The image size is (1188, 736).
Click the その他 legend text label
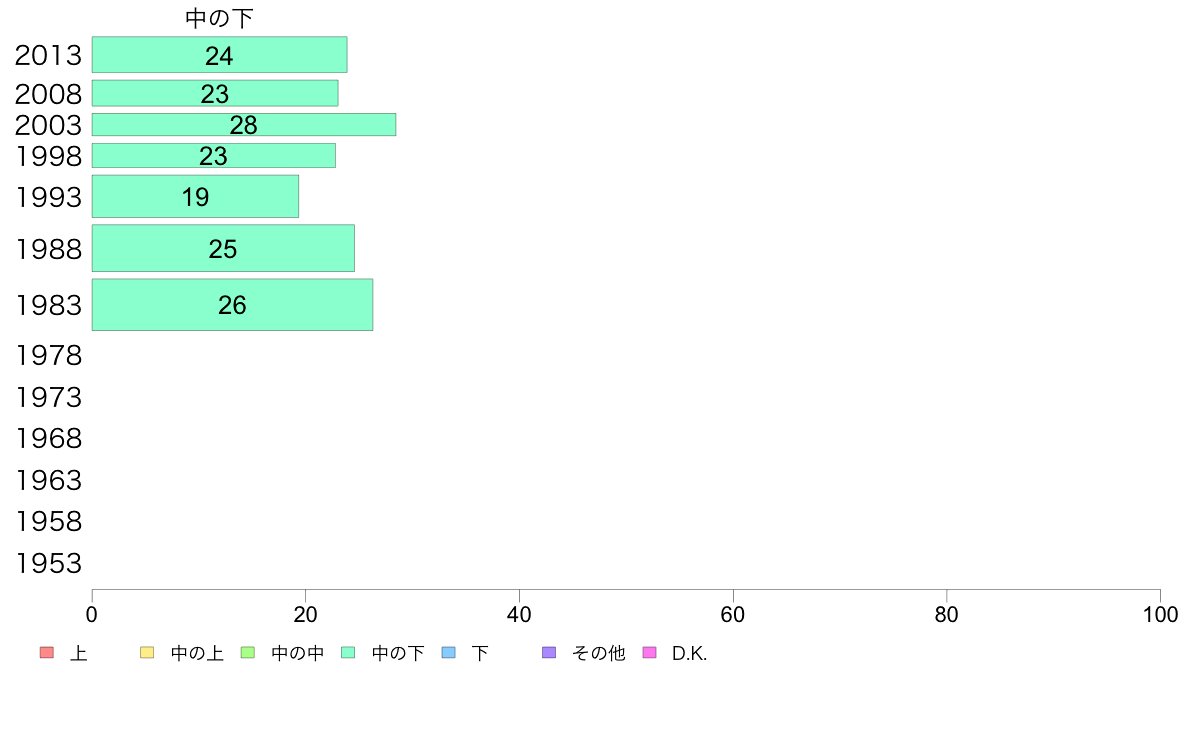[599, 653]
